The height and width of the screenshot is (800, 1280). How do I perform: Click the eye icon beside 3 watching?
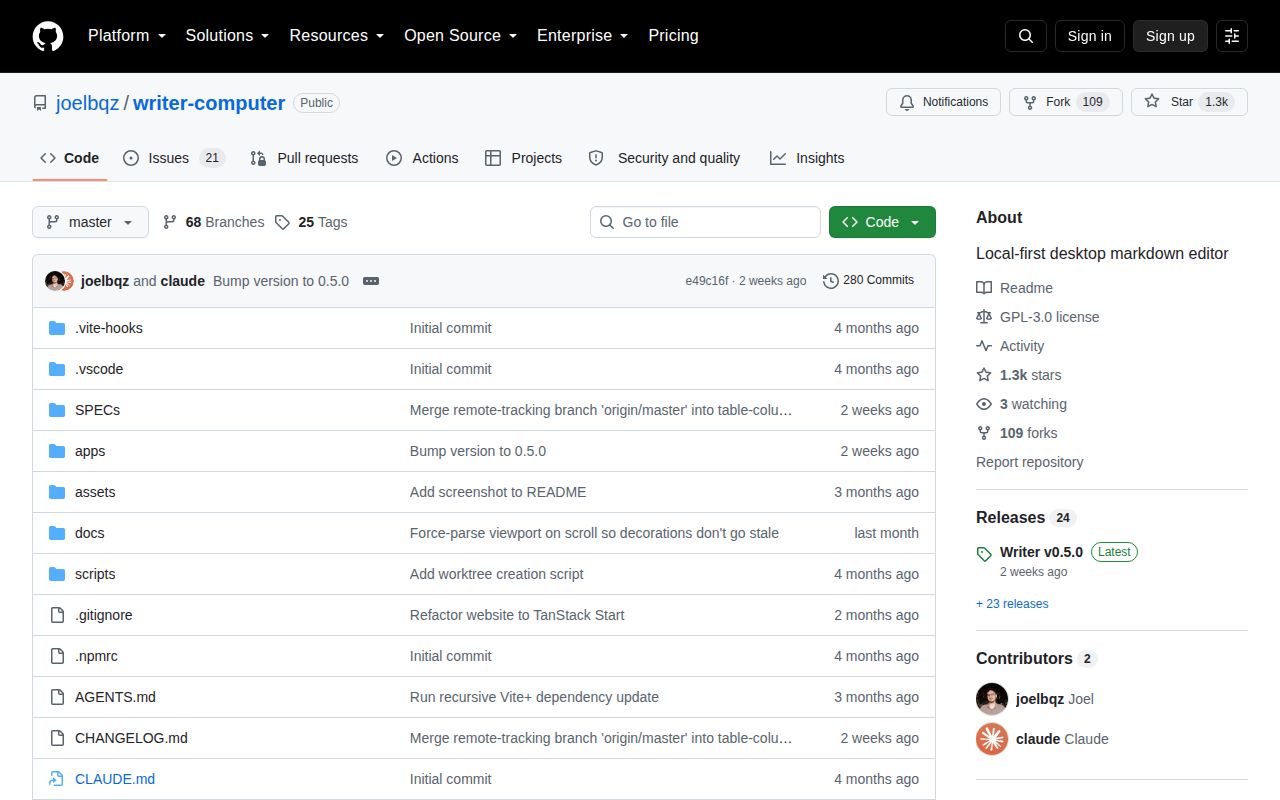coord(984,404)
